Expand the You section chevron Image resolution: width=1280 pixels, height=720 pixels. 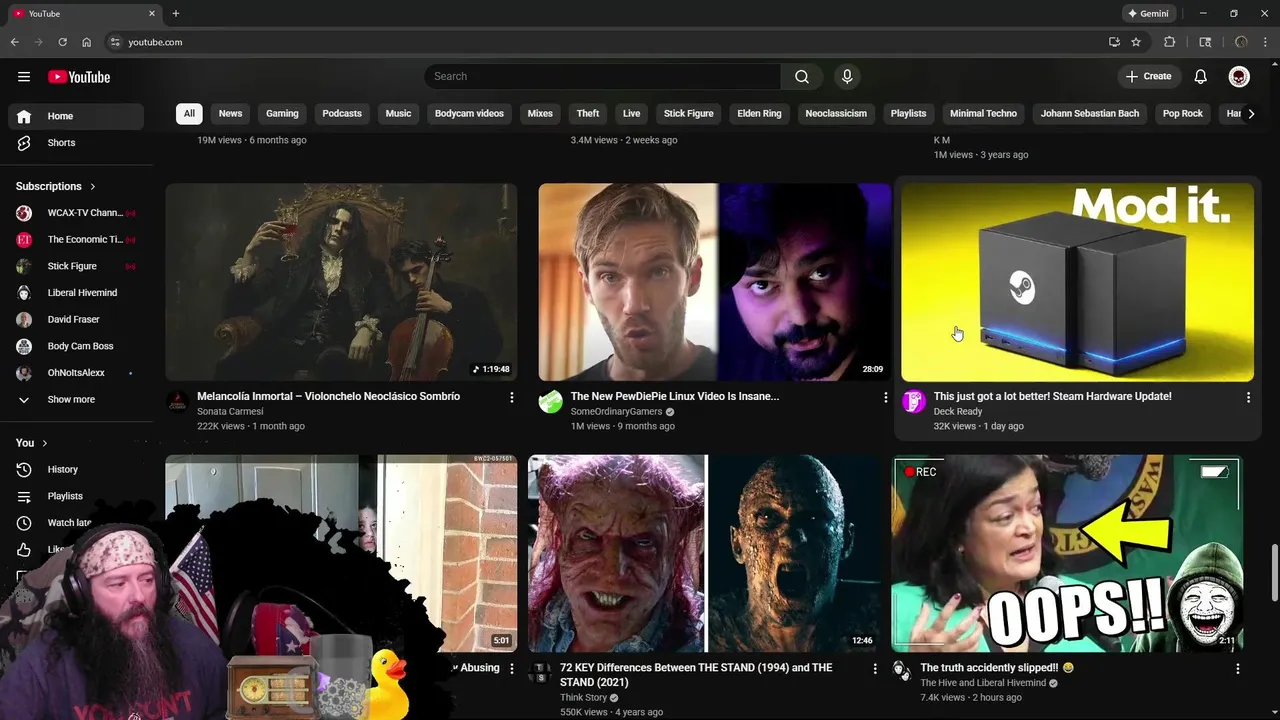(x=44, y=443)
